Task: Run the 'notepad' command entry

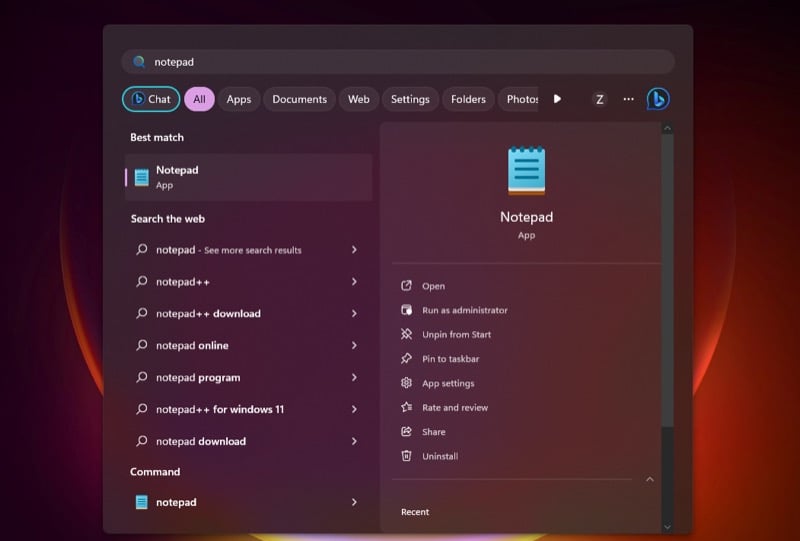Action: coord(249,502)
